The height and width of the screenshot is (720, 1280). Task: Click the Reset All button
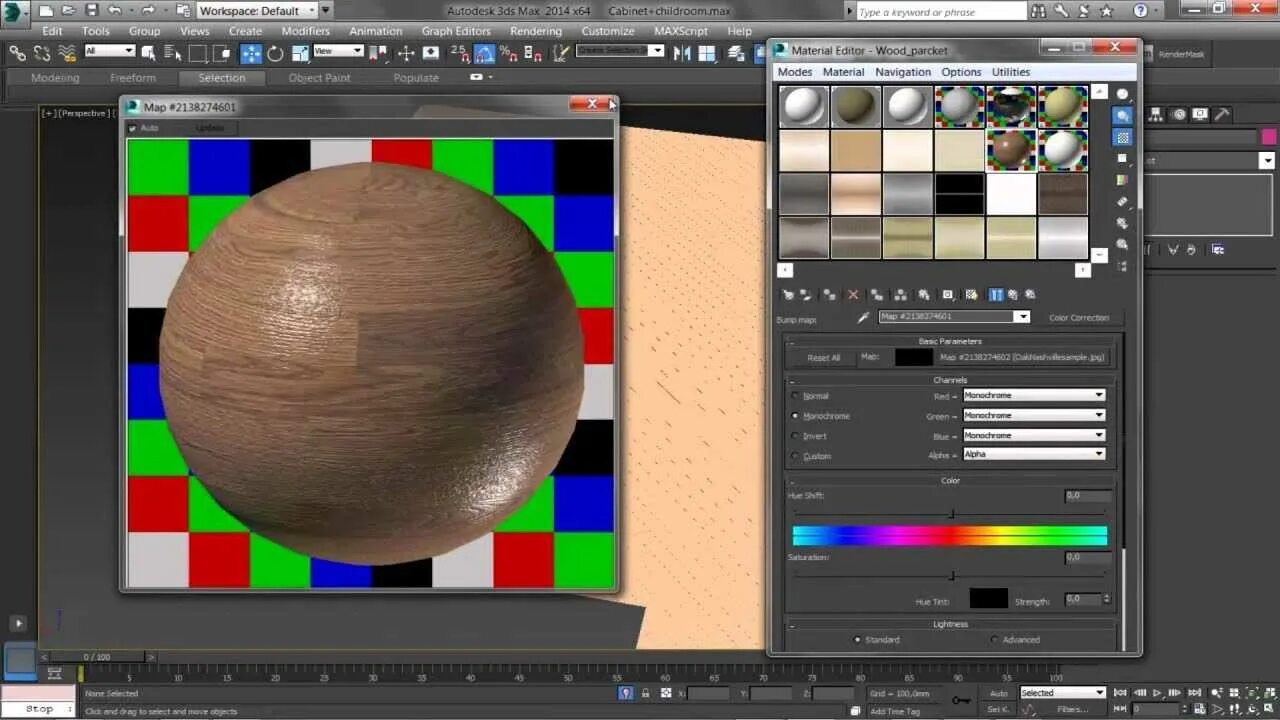click(x=824, y=358)
